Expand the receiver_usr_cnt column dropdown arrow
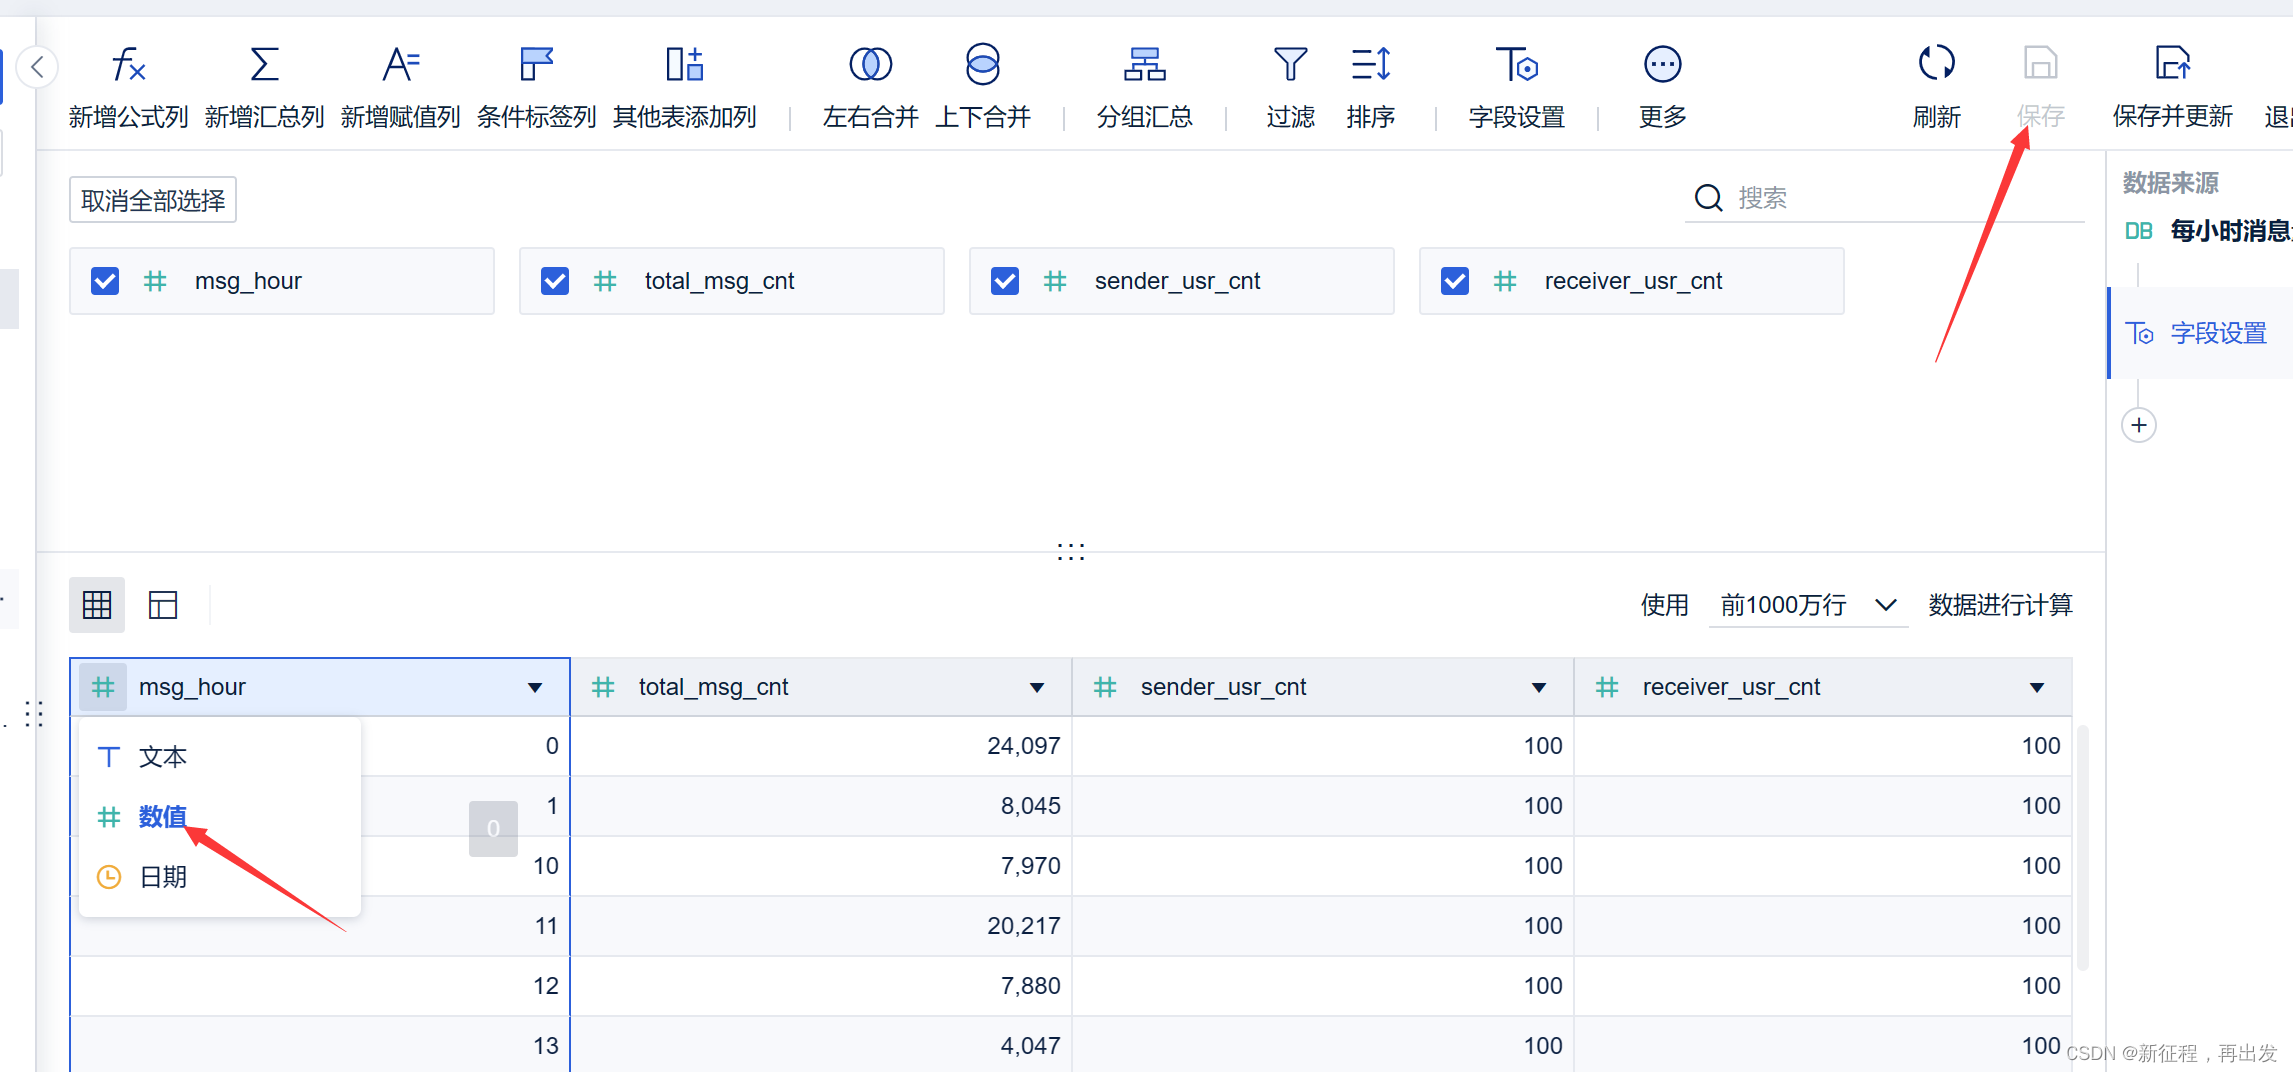Screen dimensions: 2293x1072 pos(2037,688)
